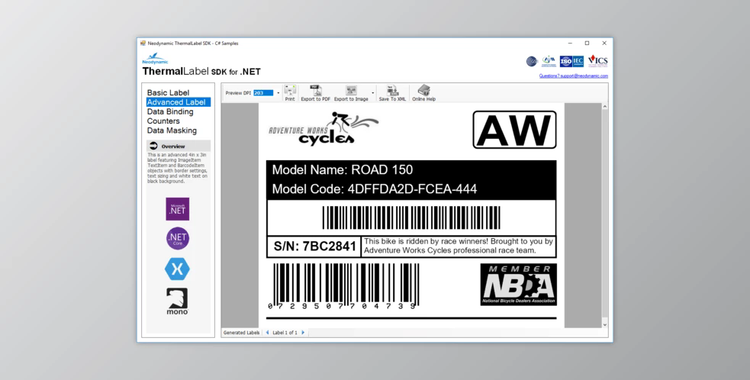Screen dimensions: 750x380
Task: Click the NBDA member logo on the label
Action: pyautogui.click(x=518, y=284)
